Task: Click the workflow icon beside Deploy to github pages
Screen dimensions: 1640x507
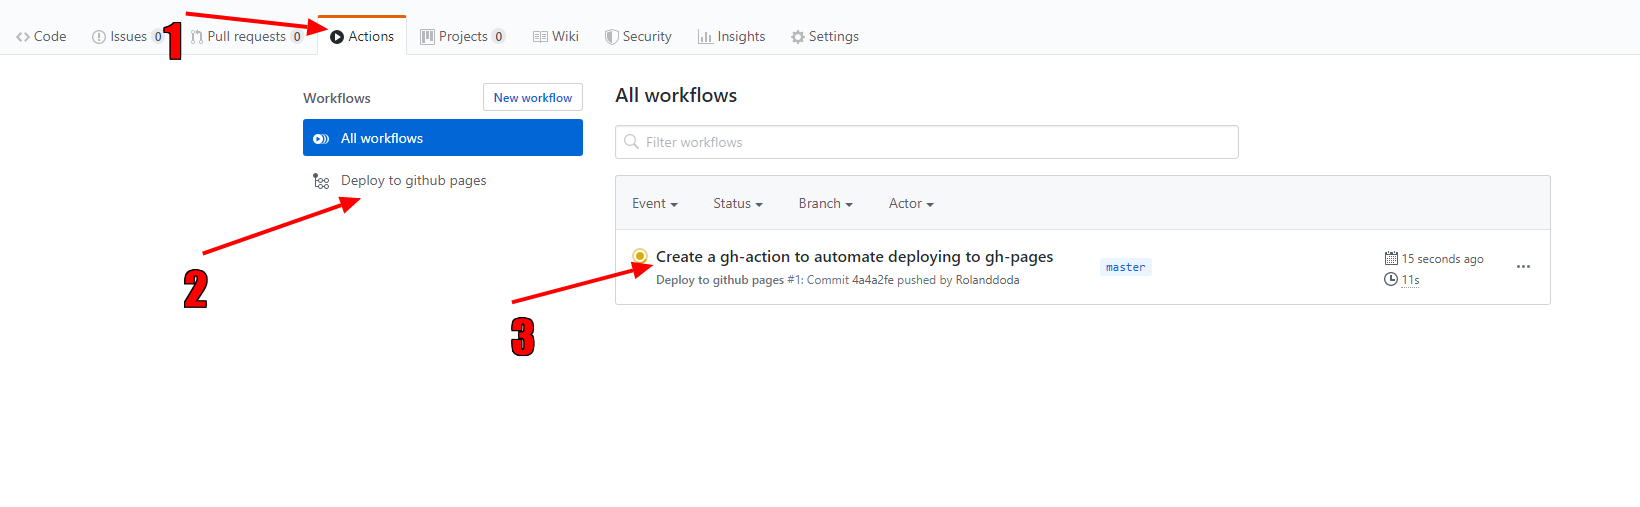Action: [321, 181]
